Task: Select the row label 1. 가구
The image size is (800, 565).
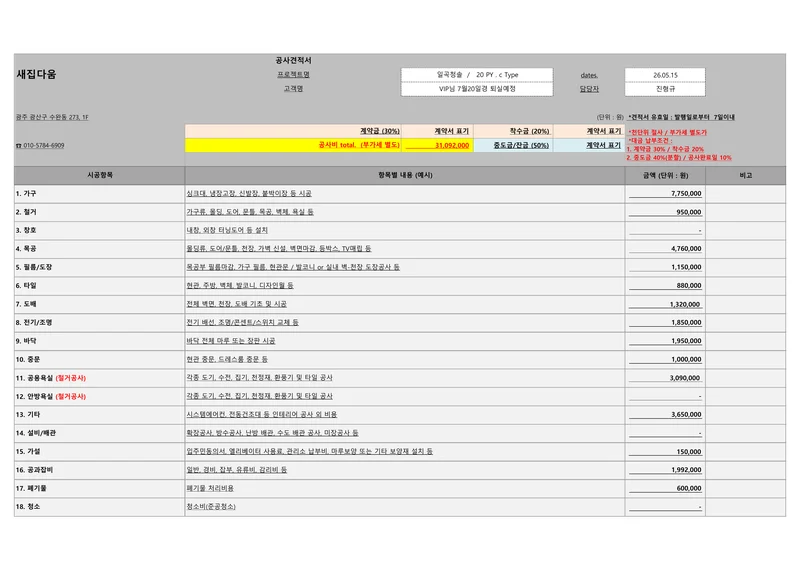Action: point(26,194)
